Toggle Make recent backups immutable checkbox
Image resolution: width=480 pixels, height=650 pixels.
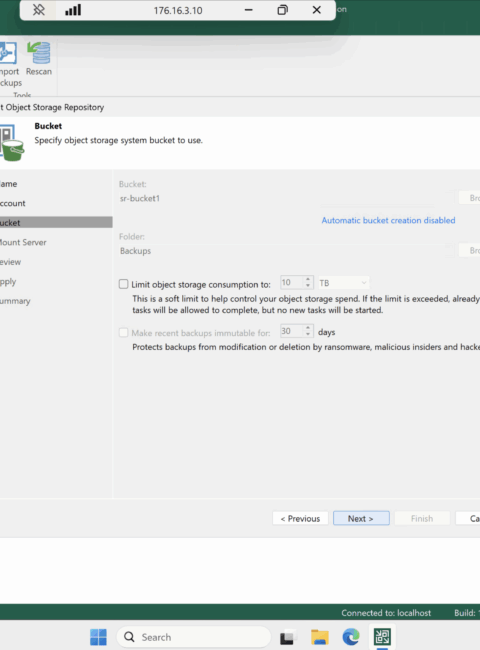pyautogui.click(x=124, y=332)
